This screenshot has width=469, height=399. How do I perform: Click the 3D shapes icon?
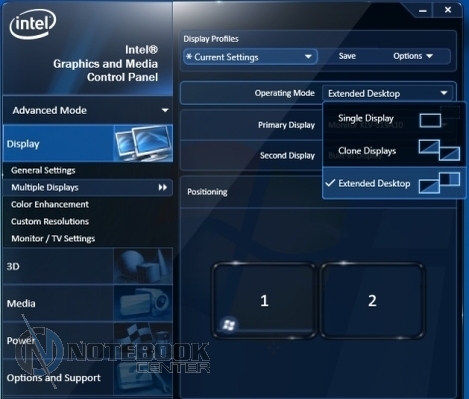(x=143, y=266)
